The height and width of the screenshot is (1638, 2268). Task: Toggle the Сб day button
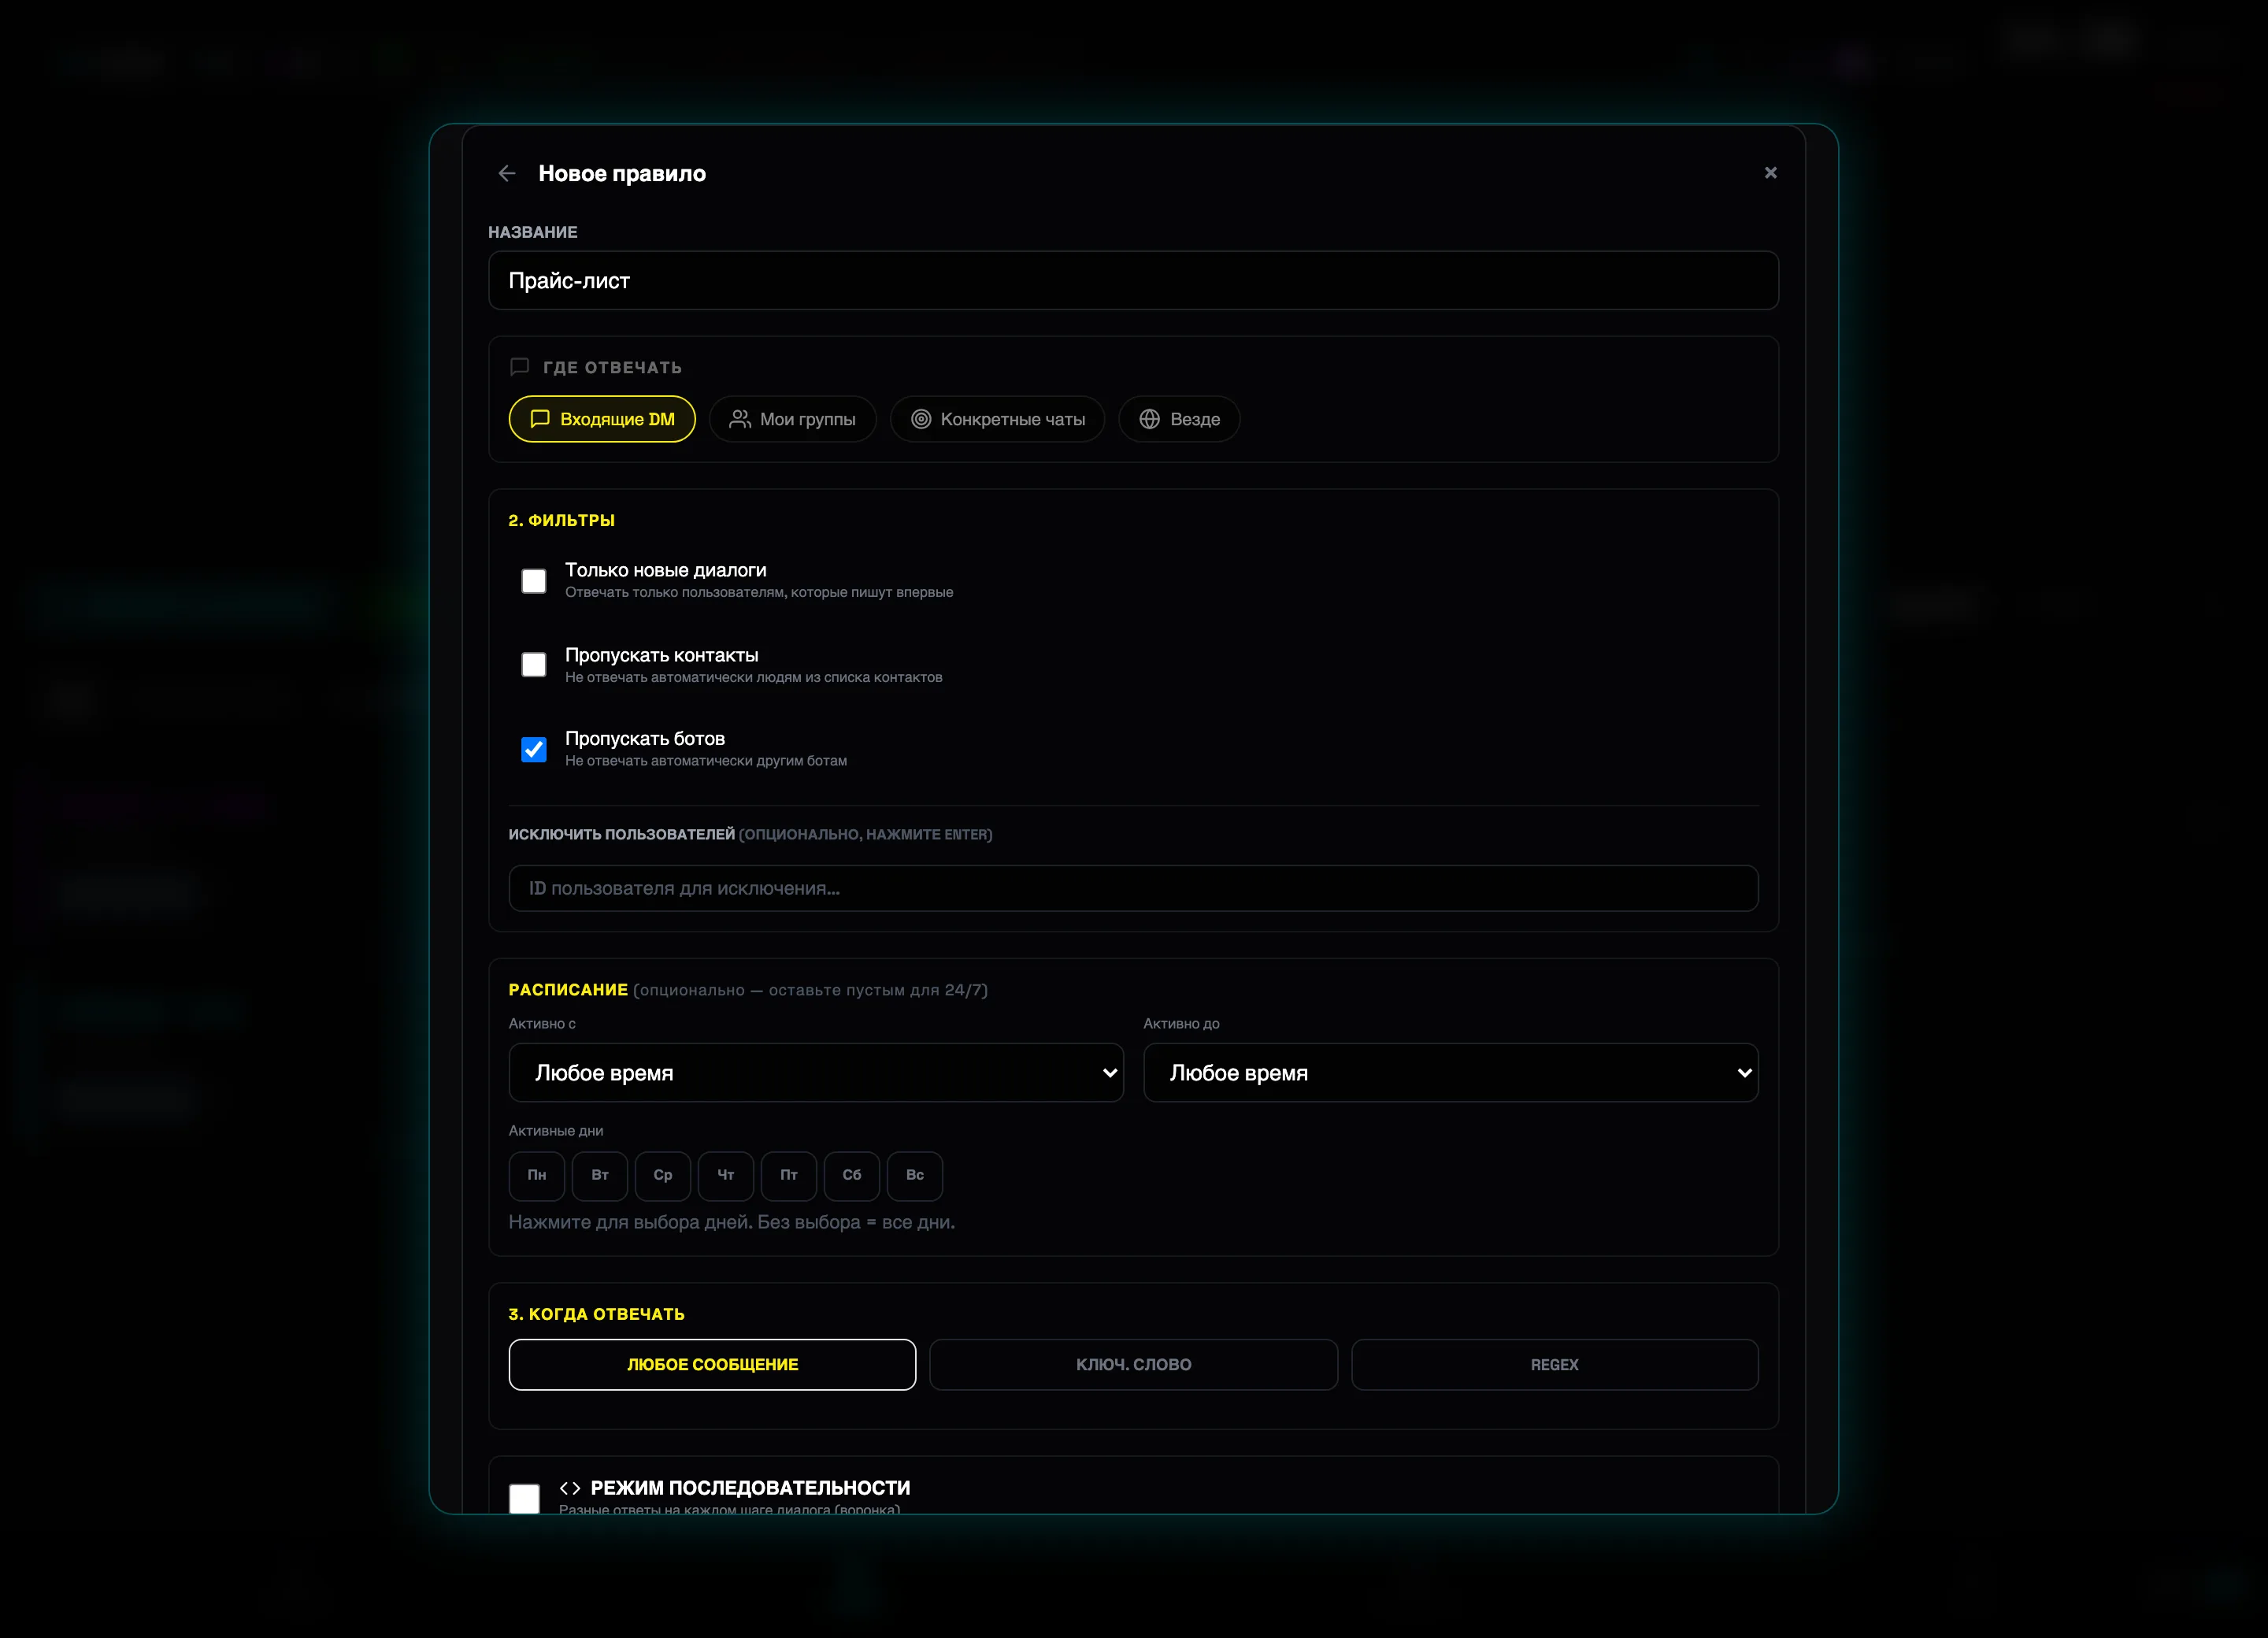tap(852, 1176)
